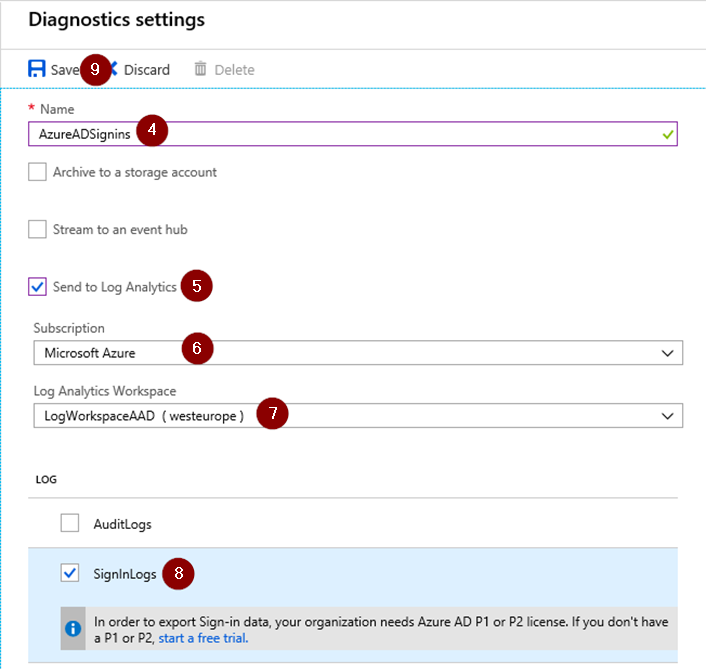Enable the AuditLogs checkbox
706x669 pixels.
(70, 523)
